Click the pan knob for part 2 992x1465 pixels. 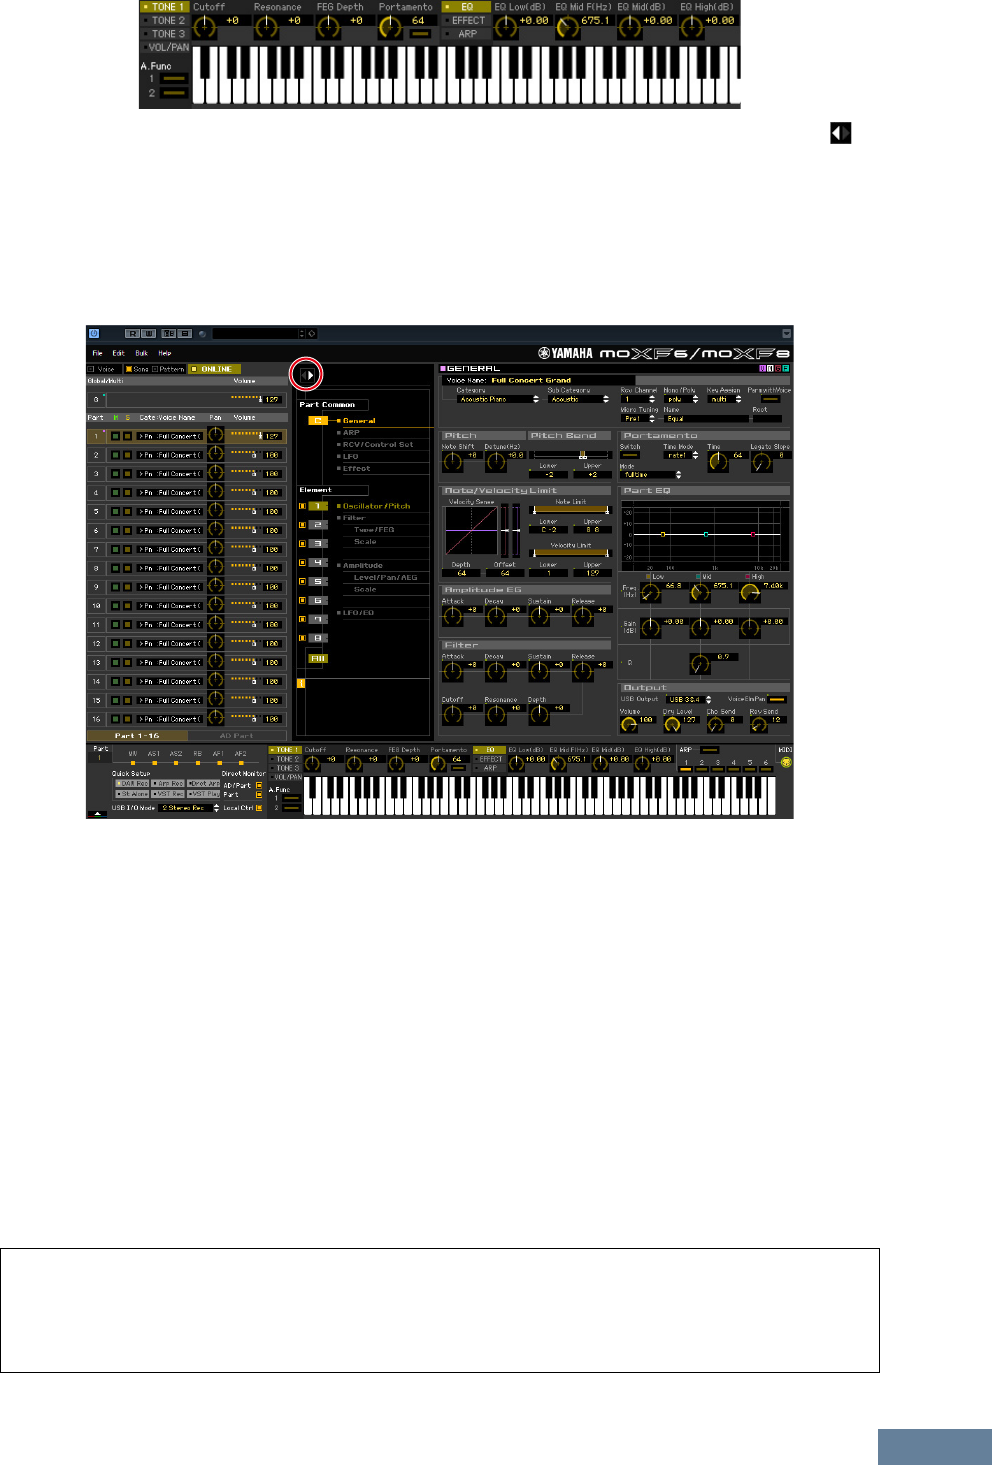click(x=215, y=455)
